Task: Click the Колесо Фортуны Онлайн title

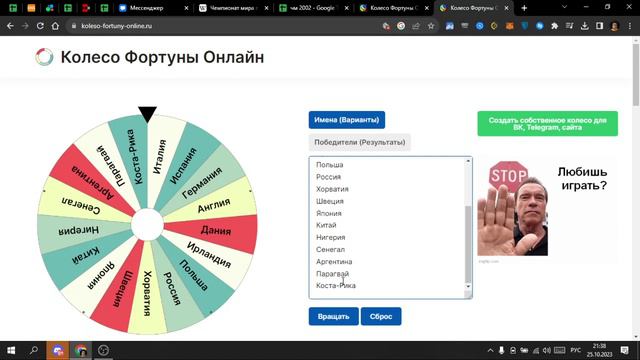Action: tap(162, 57)
